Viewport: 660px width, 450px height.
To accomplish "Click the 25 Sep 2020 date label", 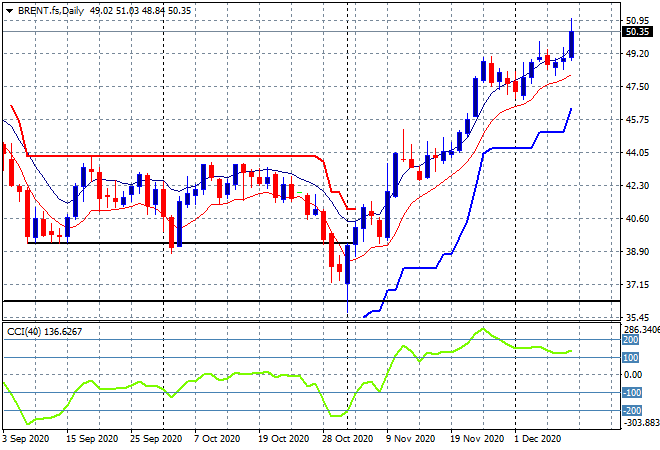I will [156, 439].
